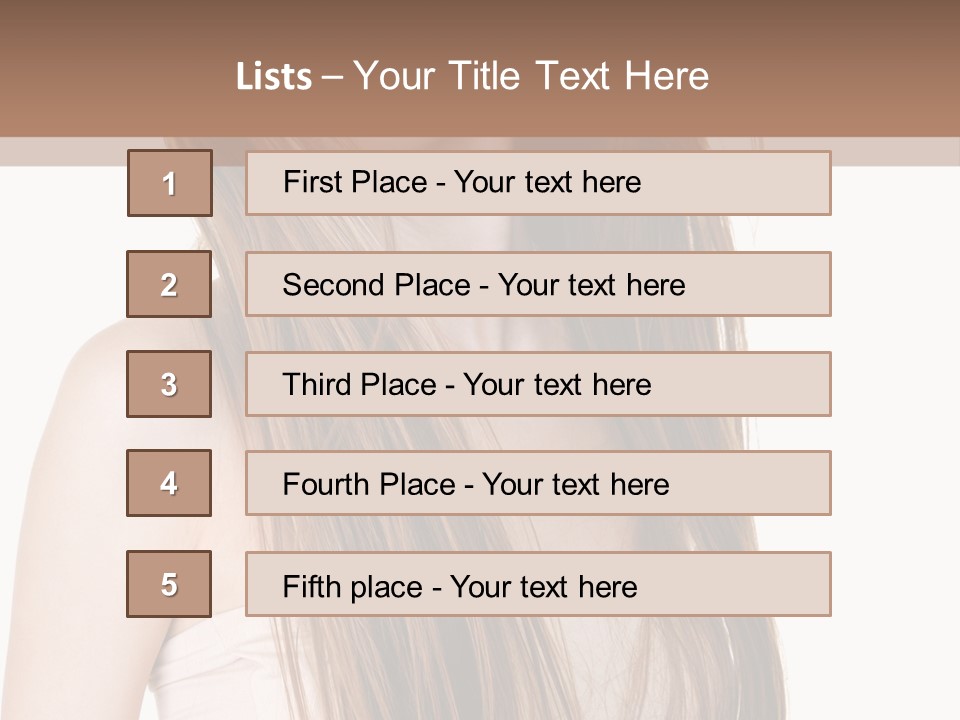Click 'Your text here' after First Place
Viewport: 960px width, 720px height.
pos(547,182)
